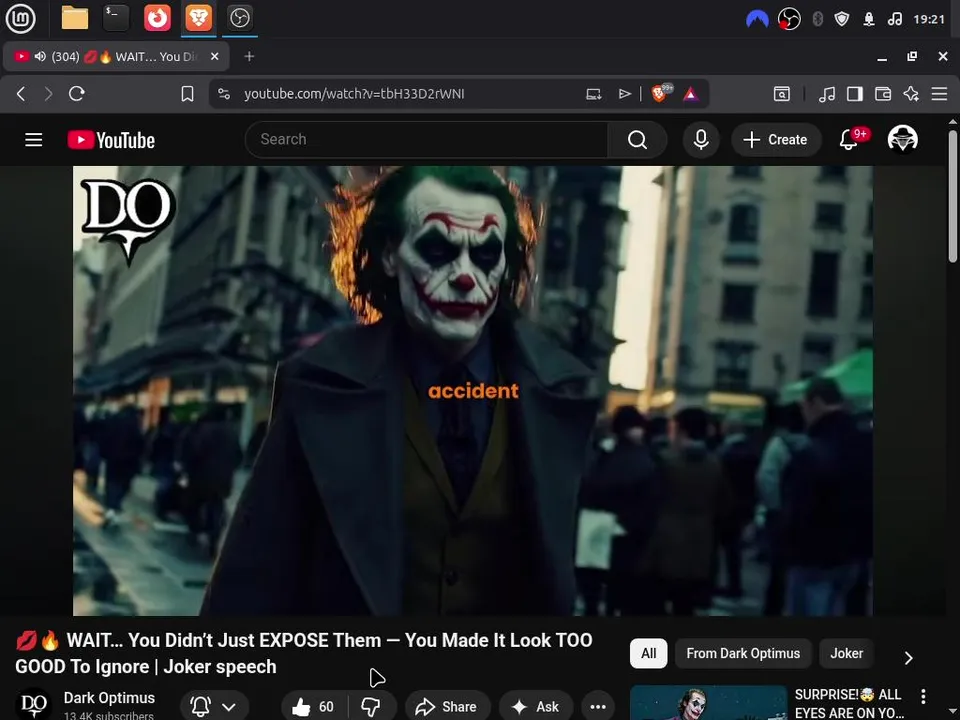Image resolution: width=960 pixels, height=720 pixels.
Task: Open the sound music note tray icon
Action: click(x=894, y=19)
